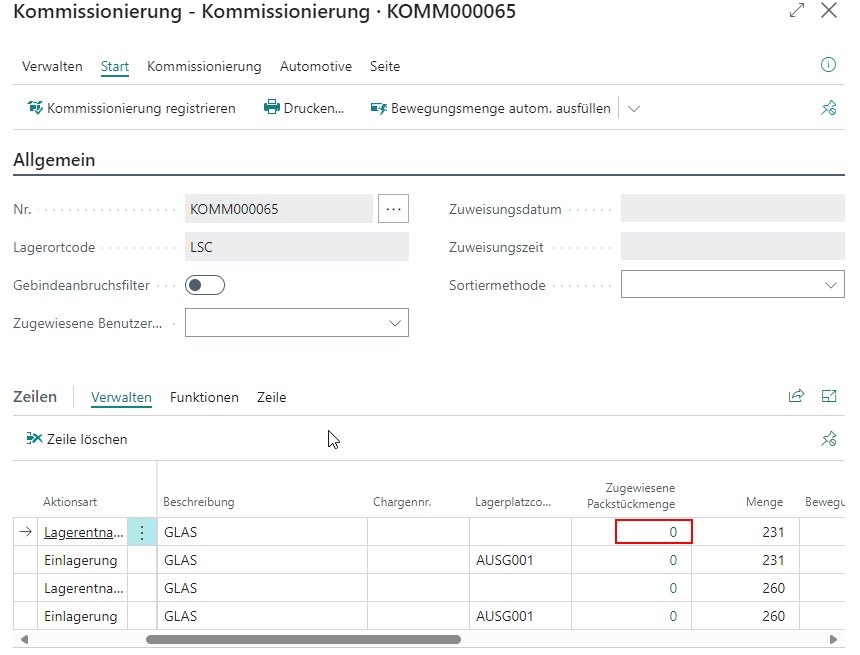Click the Kommissionierung registrieren icon
Screen dimensions: 860x655
pos(35,108)
